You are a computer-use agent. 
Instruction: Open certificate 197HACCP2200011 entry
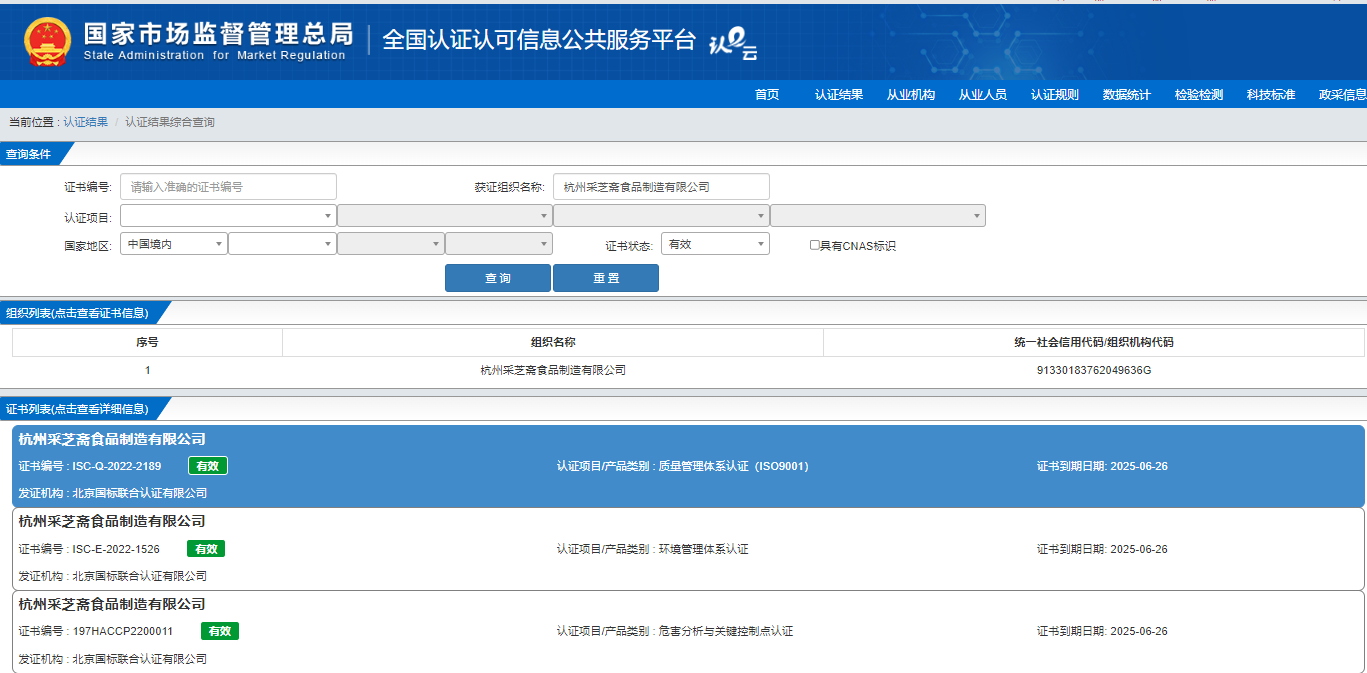pyautogui.click(x=688, y=631)
